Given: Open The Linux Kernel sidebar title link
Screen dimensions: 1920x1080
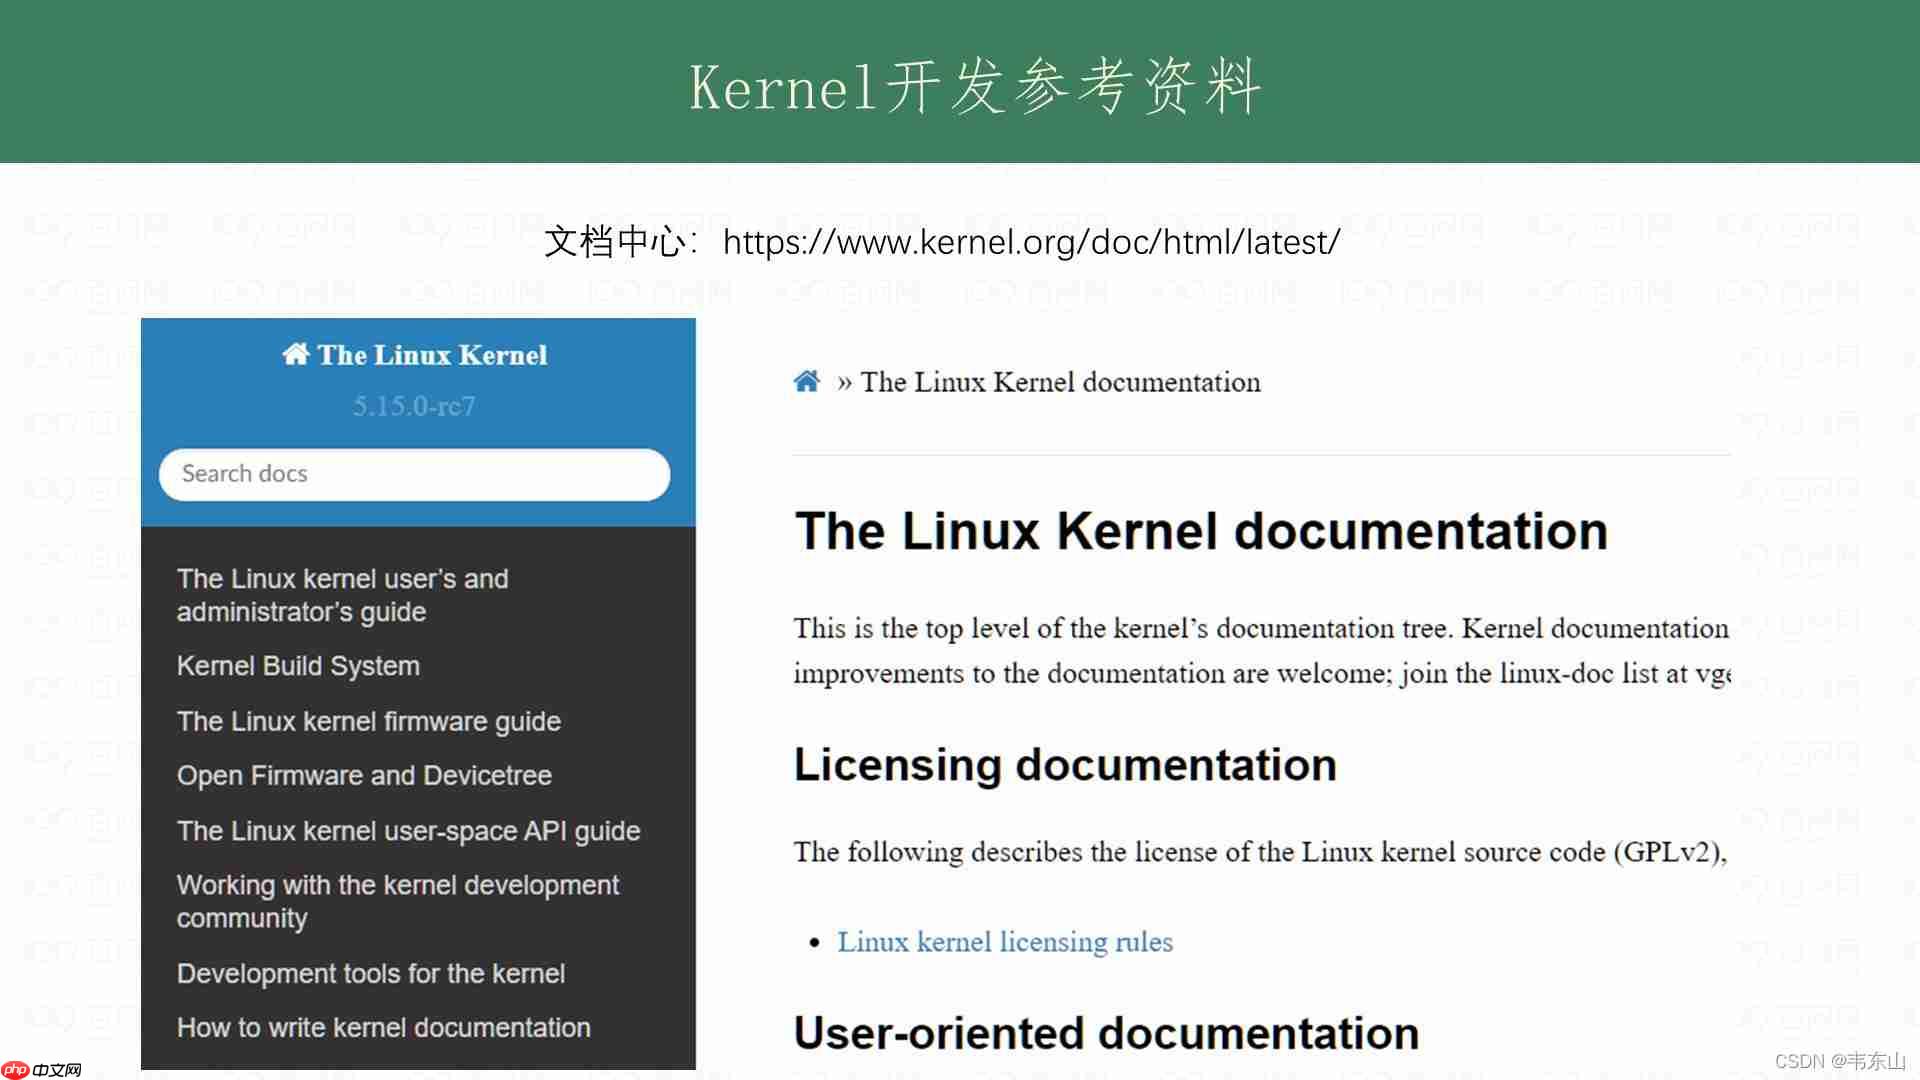Looking at the screenshot, I should pyautogui.click(x=431, y=355).
